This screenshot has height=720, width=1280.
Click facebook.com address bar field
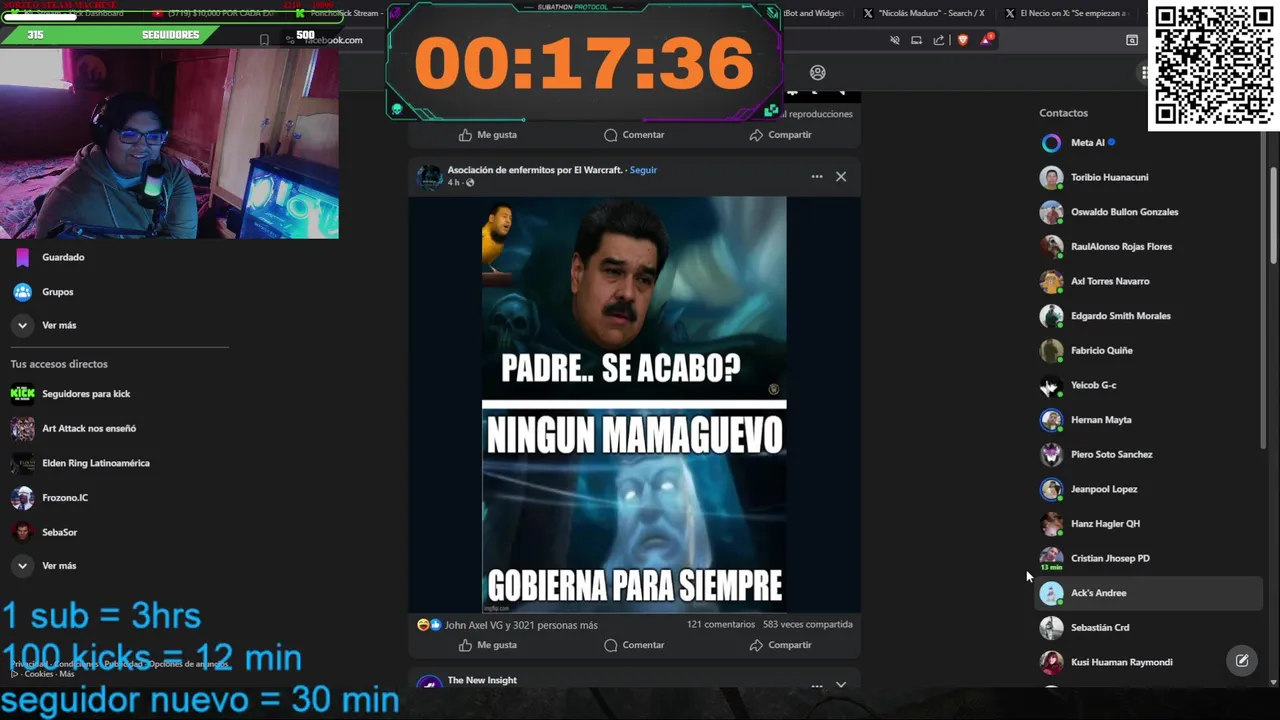click(333, 40)
